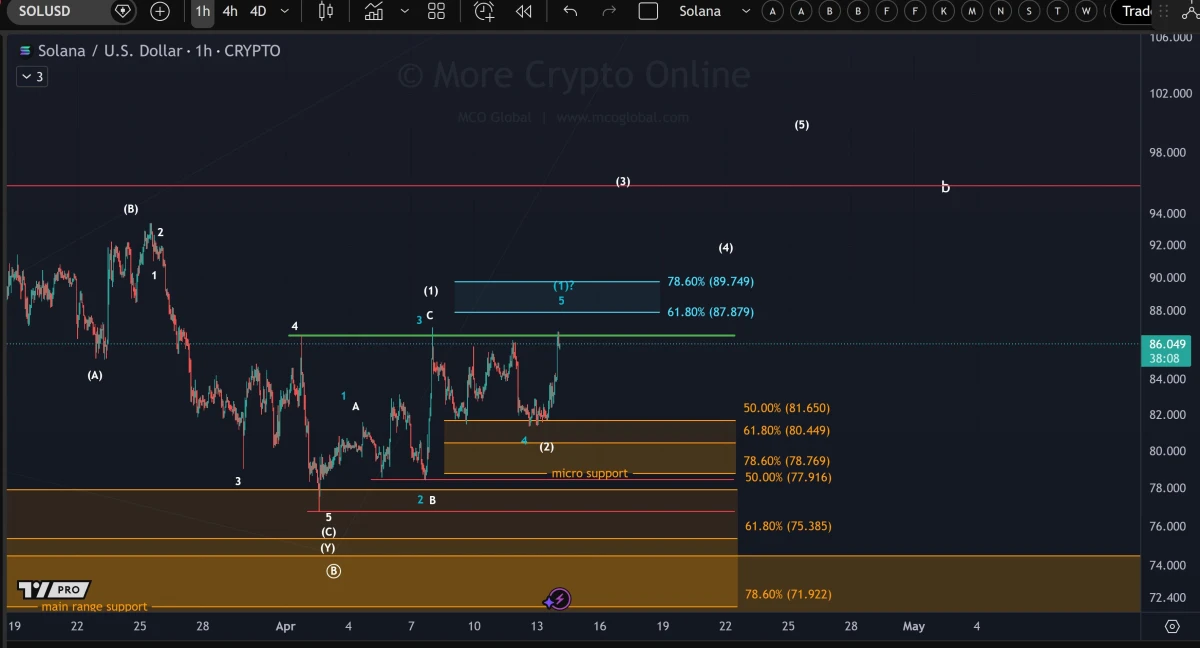Click the diamond icon inside the symbol box
1200x648 pixels.
pos(122,11)
